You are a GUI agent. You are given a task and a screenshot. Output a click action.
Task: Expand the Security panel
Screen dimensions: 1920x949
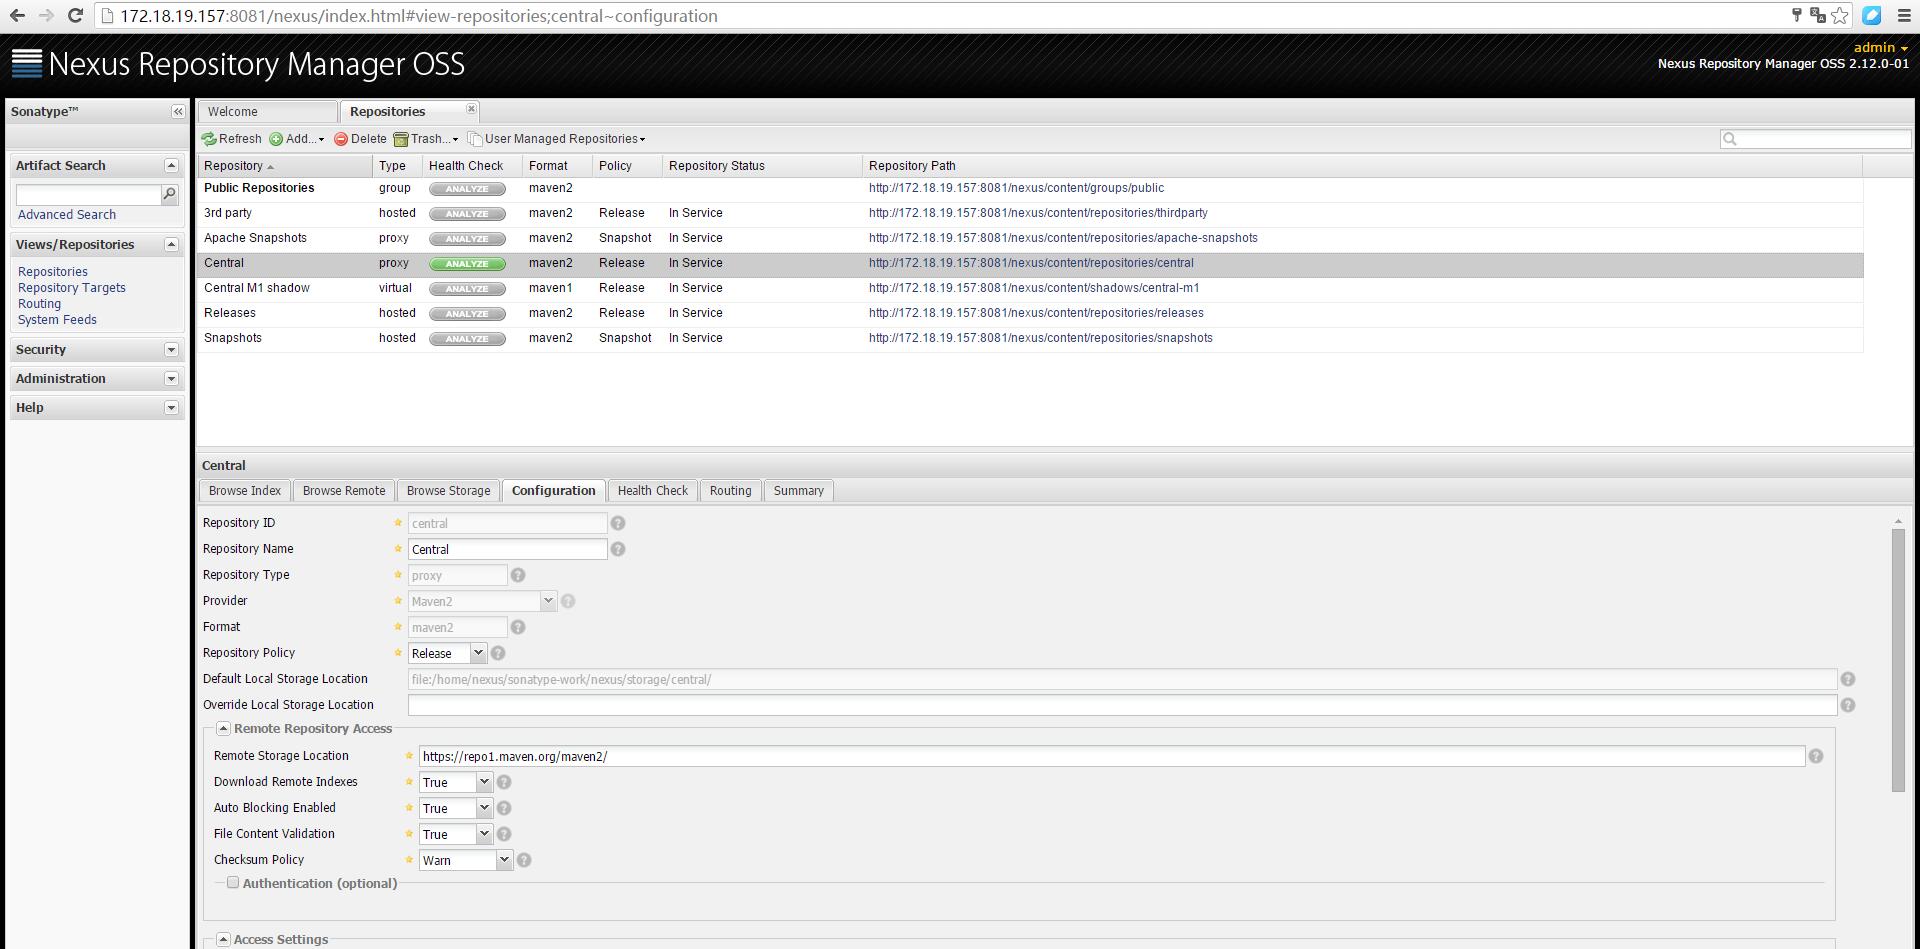[171, 350]
